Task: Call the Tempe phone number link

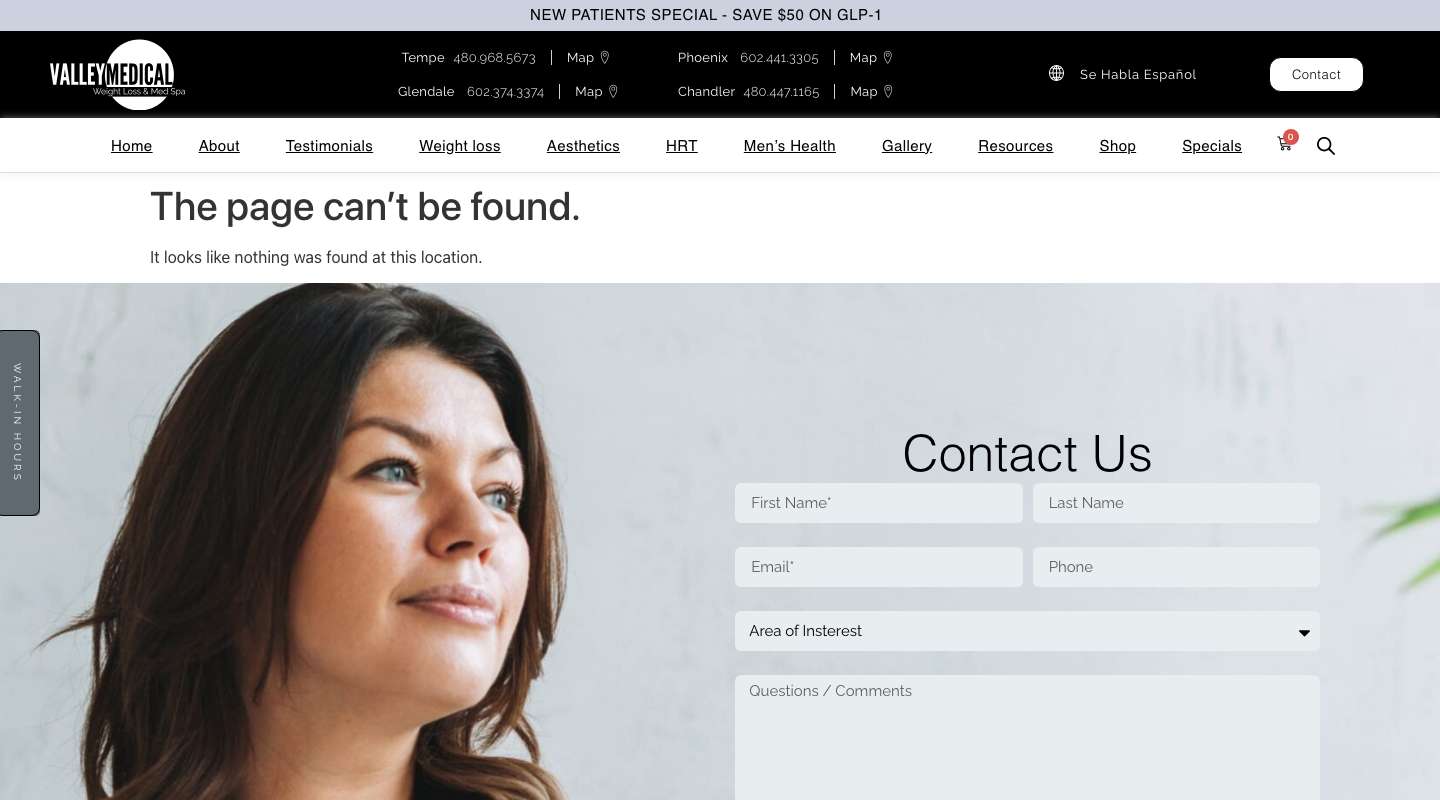Action: [494, 58]
